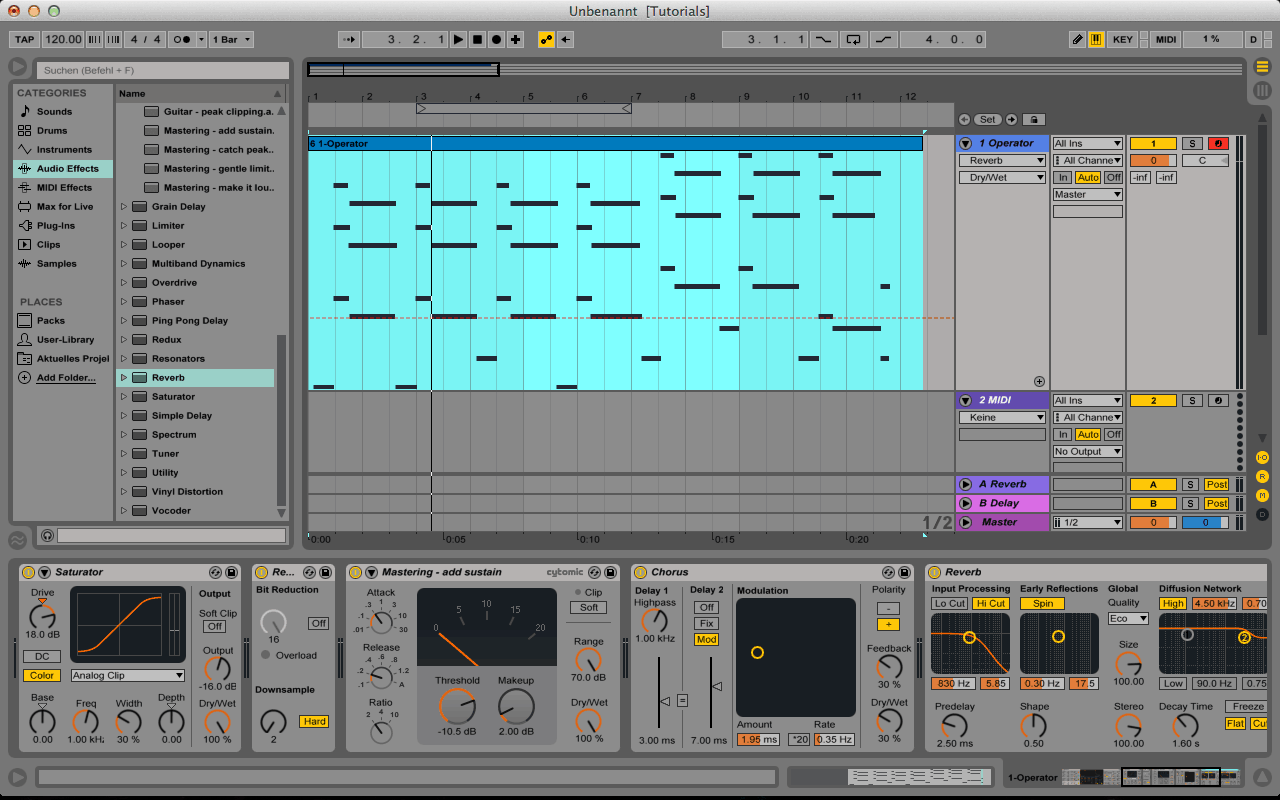This screenshot has height=800, width=1280.
Task: Click the Loop switch icon
Action: click(x=853, y=40)
